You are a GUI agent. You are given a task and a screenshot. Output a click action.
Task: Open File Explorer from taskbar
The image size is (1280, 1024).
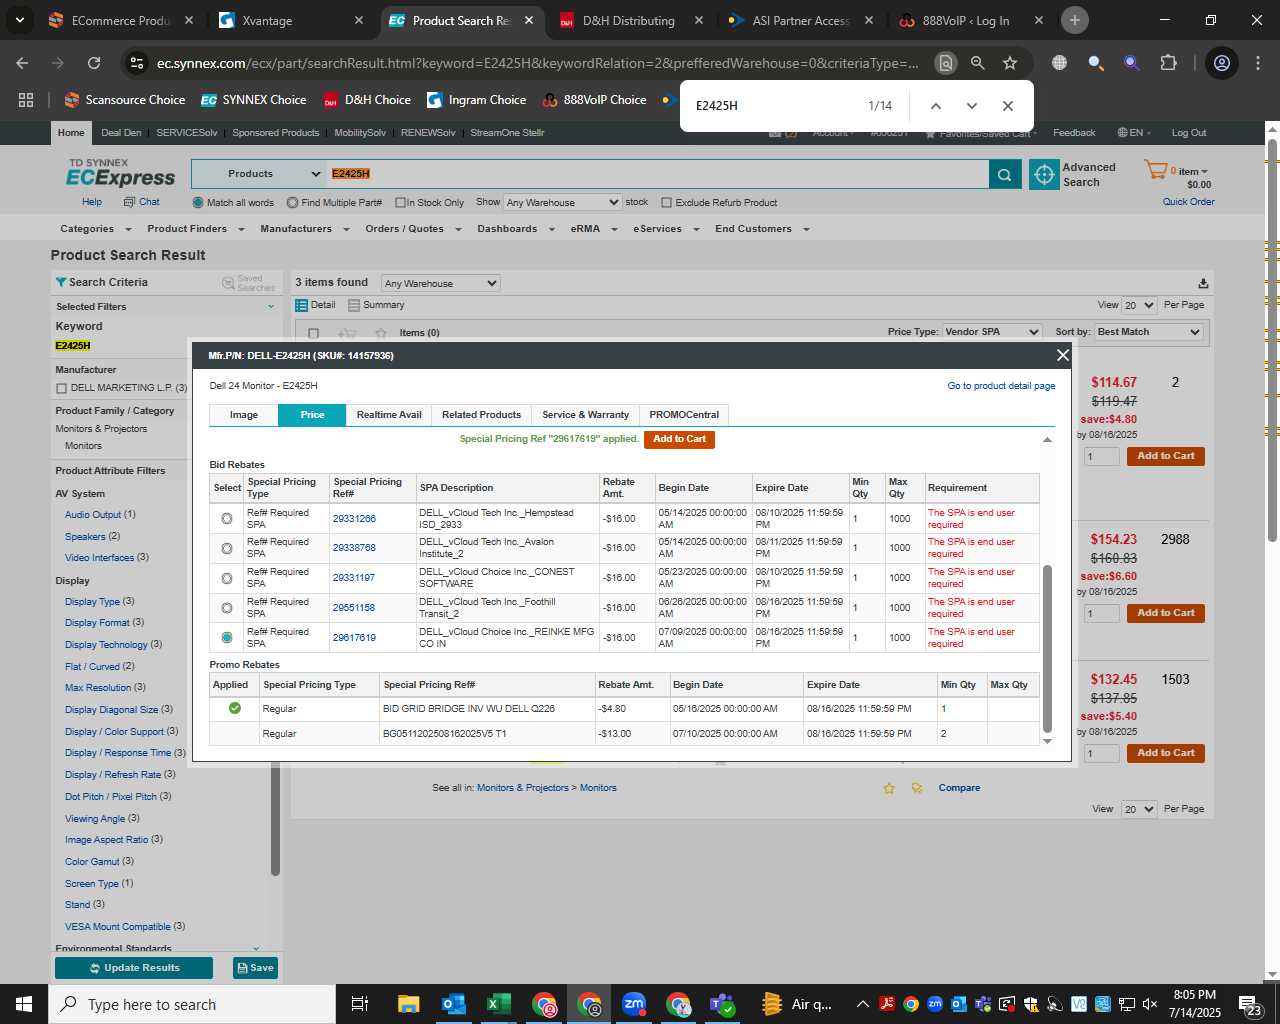[408, 1004]
